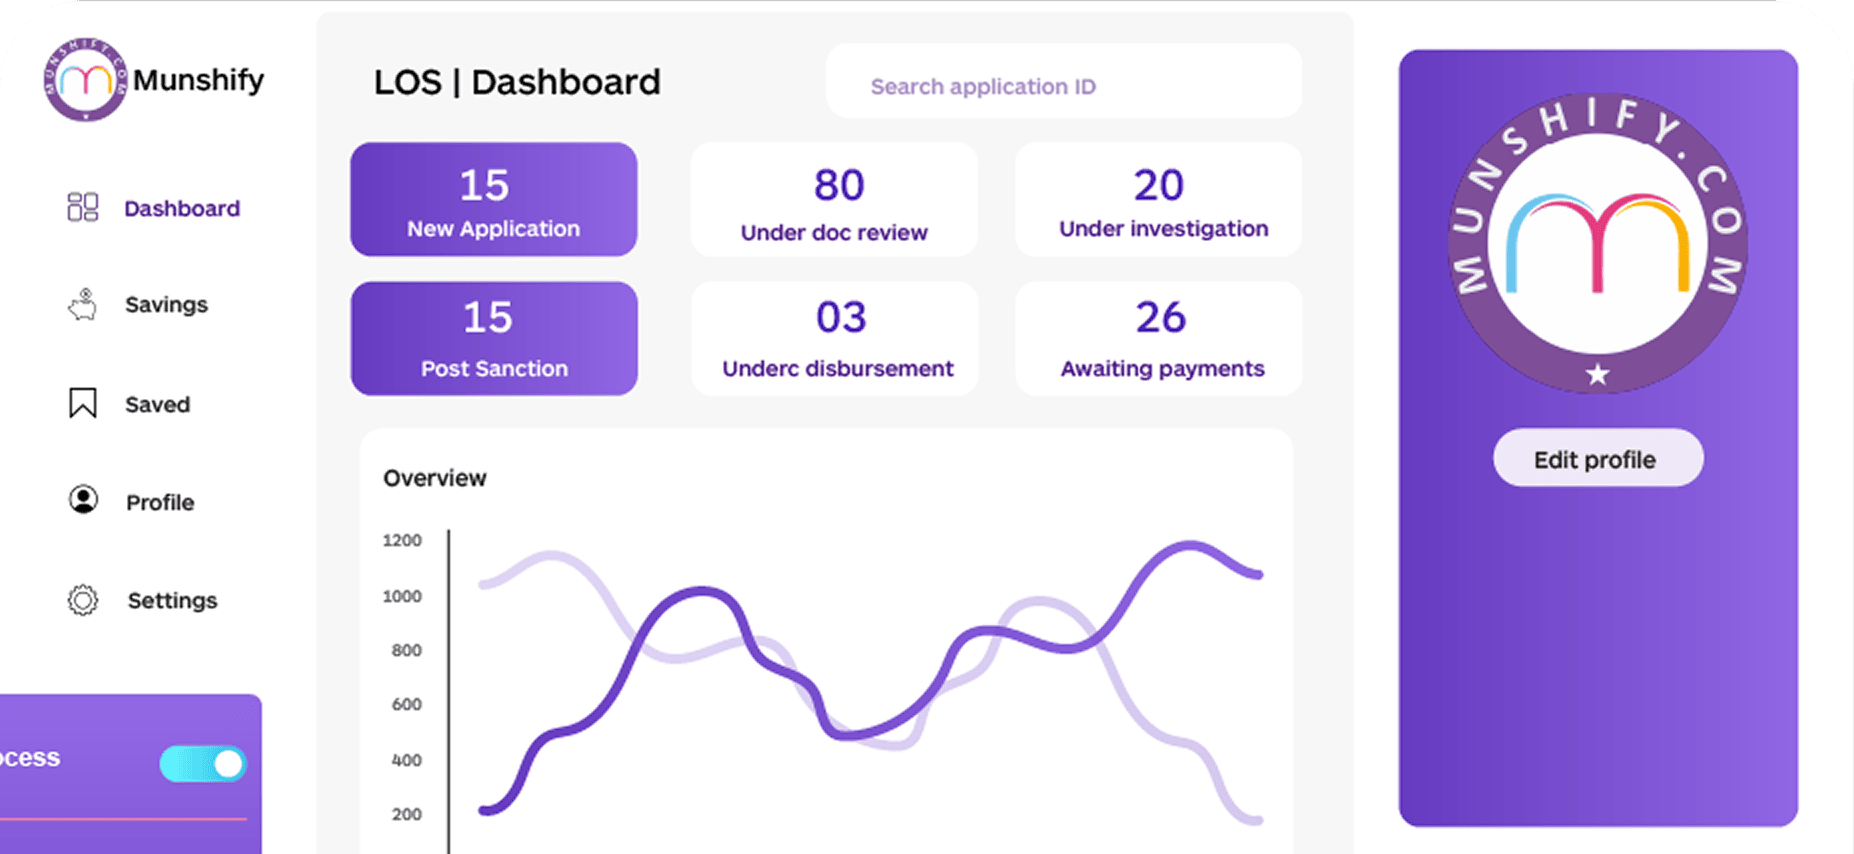Select the Awaiting payments card
This screenshot has height=854, width=1854.
point(1159,338)
